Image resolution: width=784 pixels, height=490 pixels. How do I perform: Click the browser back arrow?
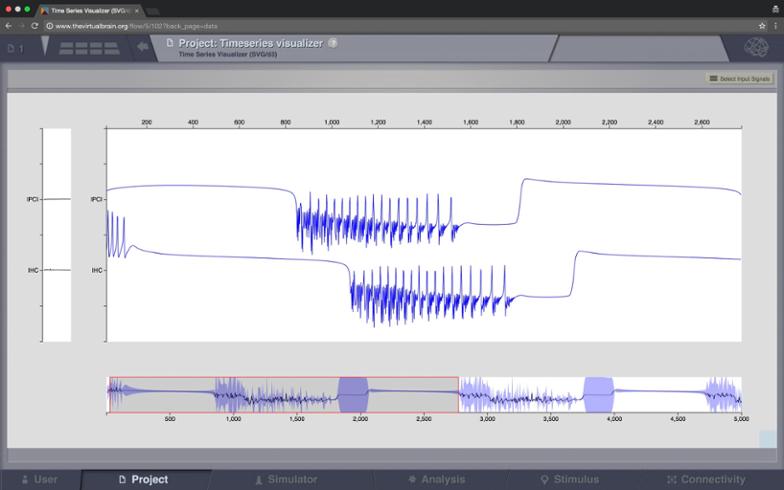(9, 24)
